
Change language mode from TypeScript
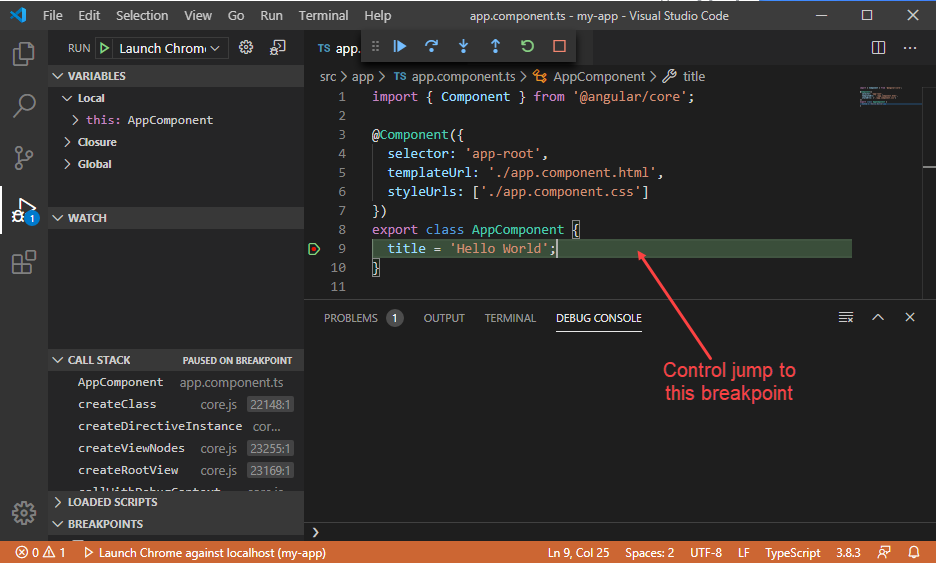point(792,552)
